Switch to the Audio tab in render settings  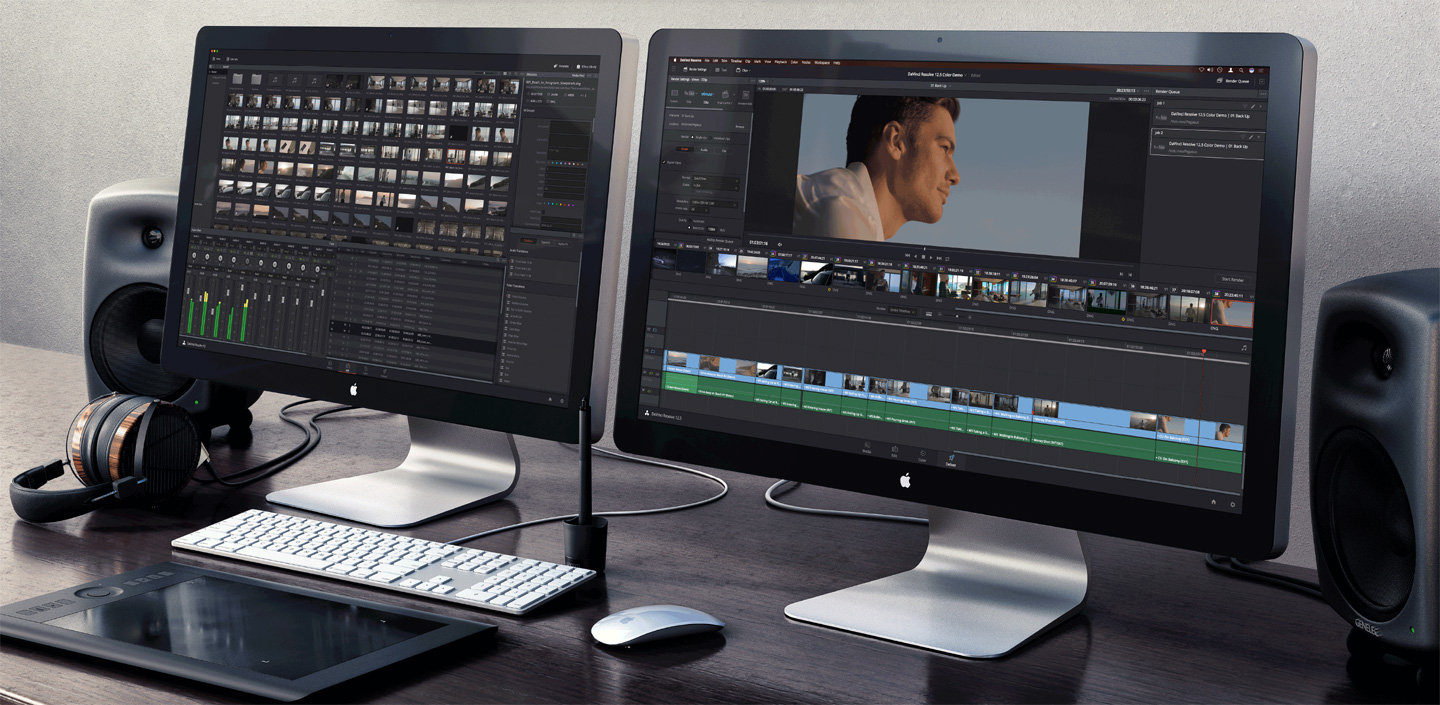pyautogui.click(x=702, y=149)
